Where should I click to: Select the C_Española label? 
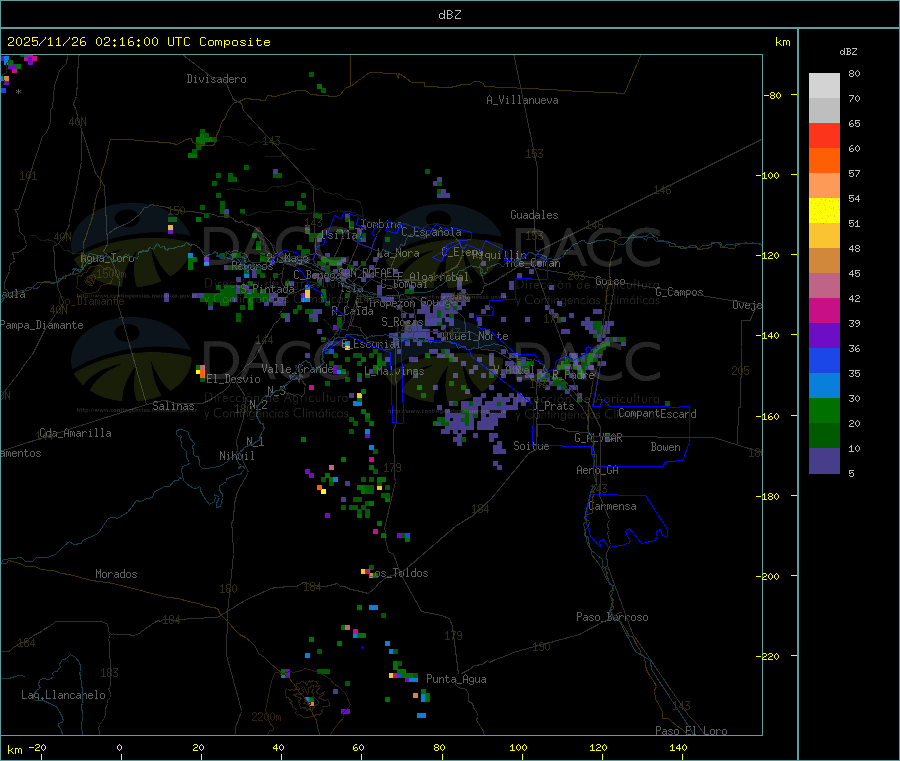pos(432,232)
